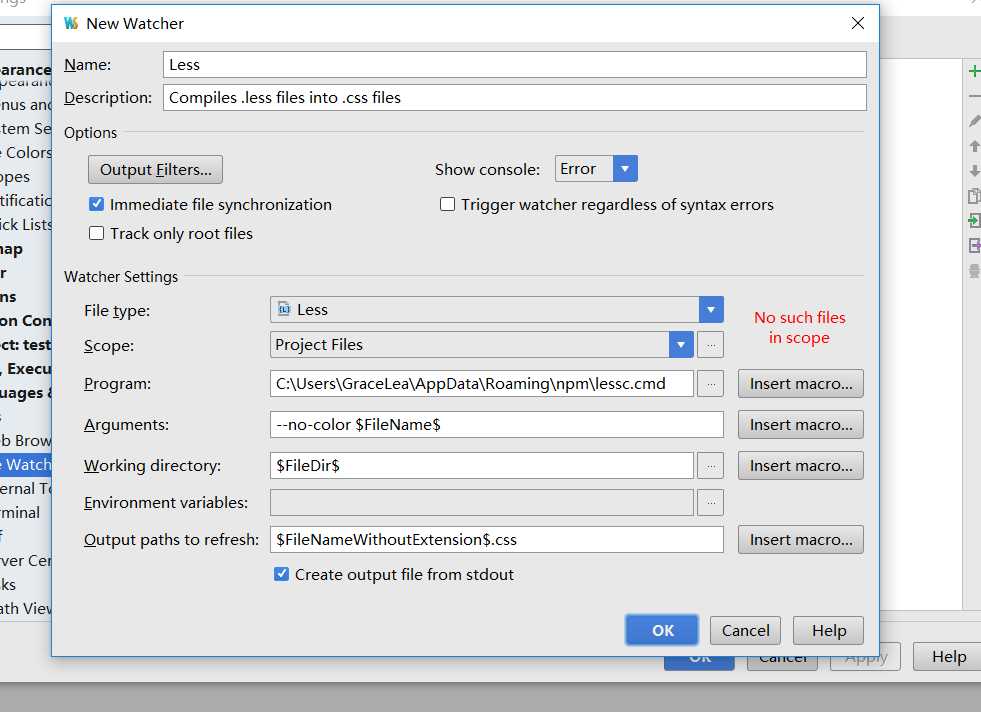Click Cancel in the New Watcher dialog
981x712 pixels.
click(x=745, y=630)
